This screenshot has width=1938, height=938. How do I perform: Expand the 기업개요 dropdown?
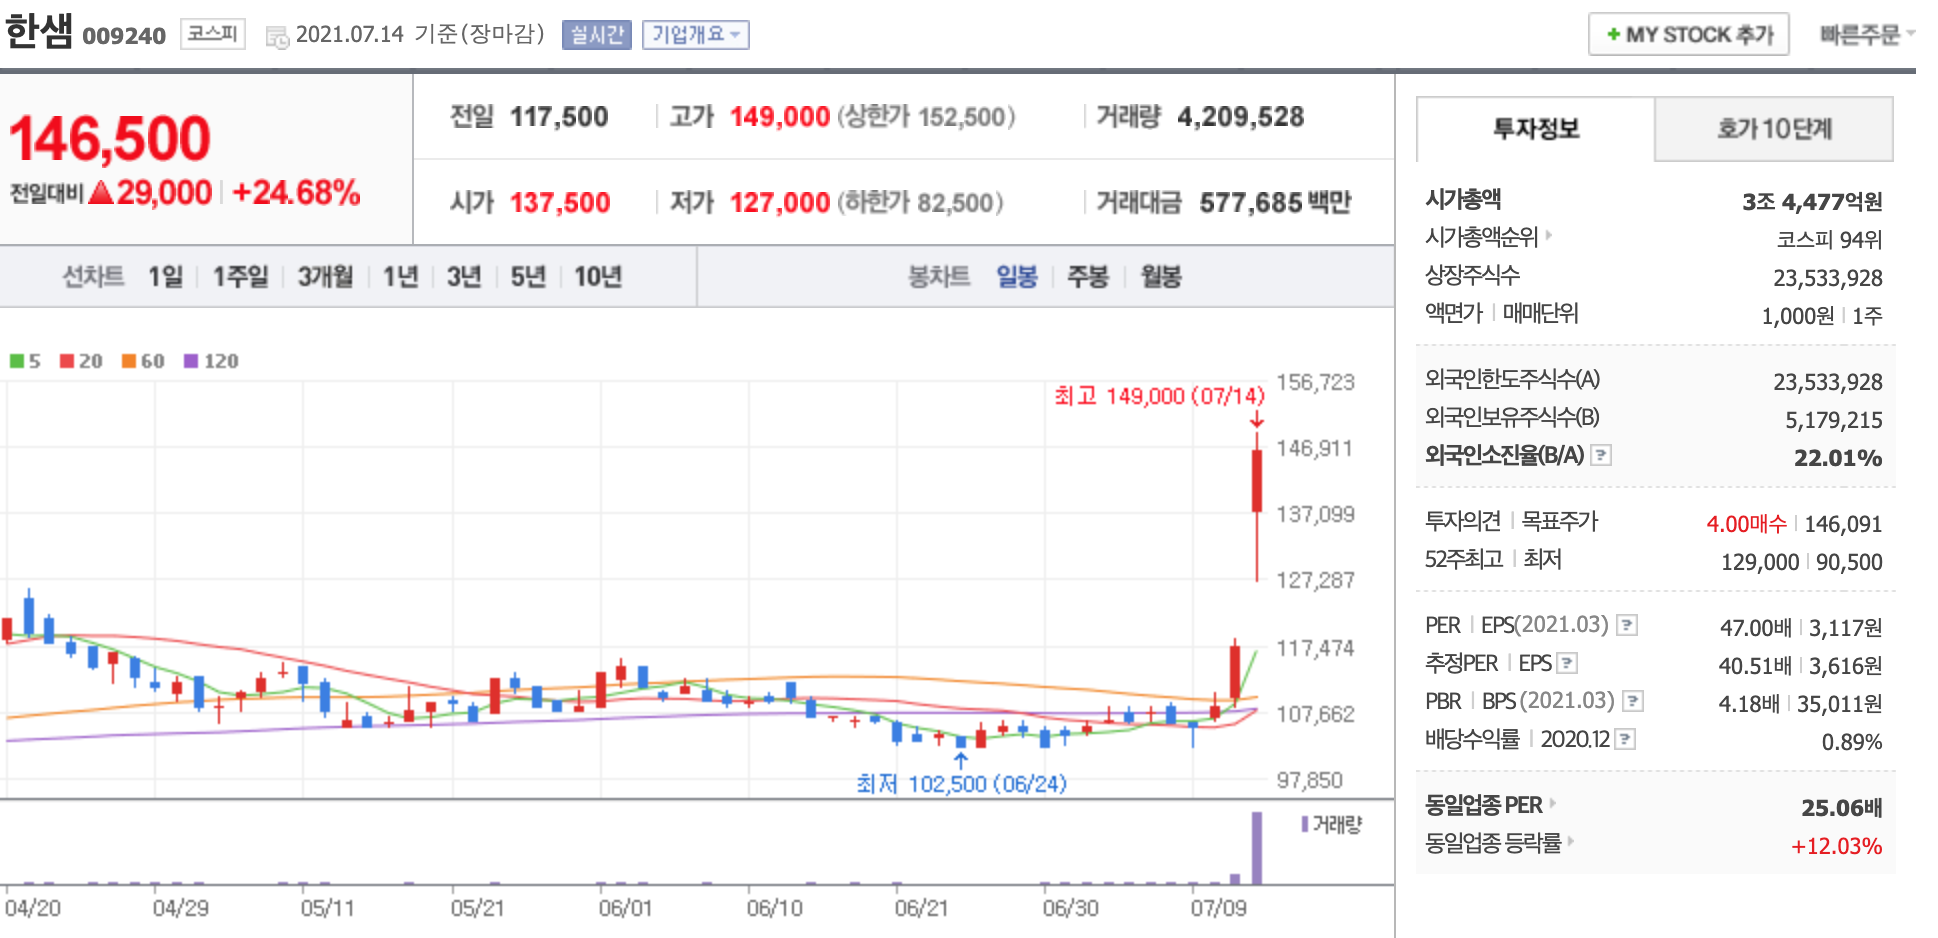[696, 35]
